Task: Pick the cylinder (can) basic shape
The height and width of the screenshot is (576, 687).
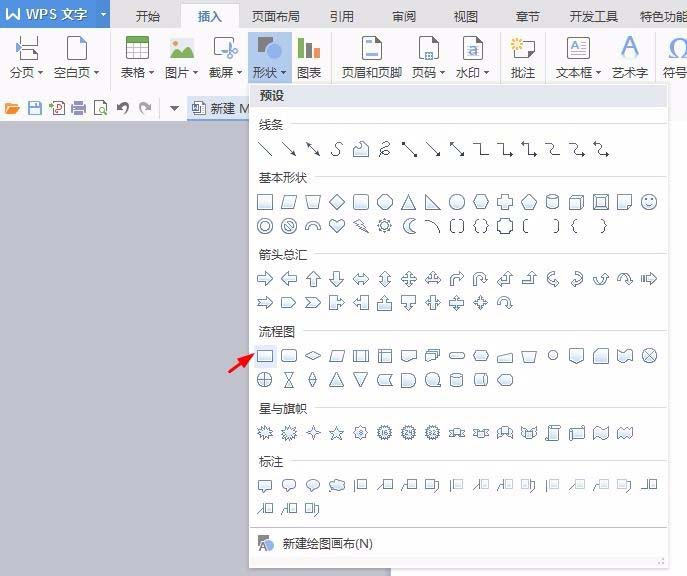Action: click(x=552, y=202)
